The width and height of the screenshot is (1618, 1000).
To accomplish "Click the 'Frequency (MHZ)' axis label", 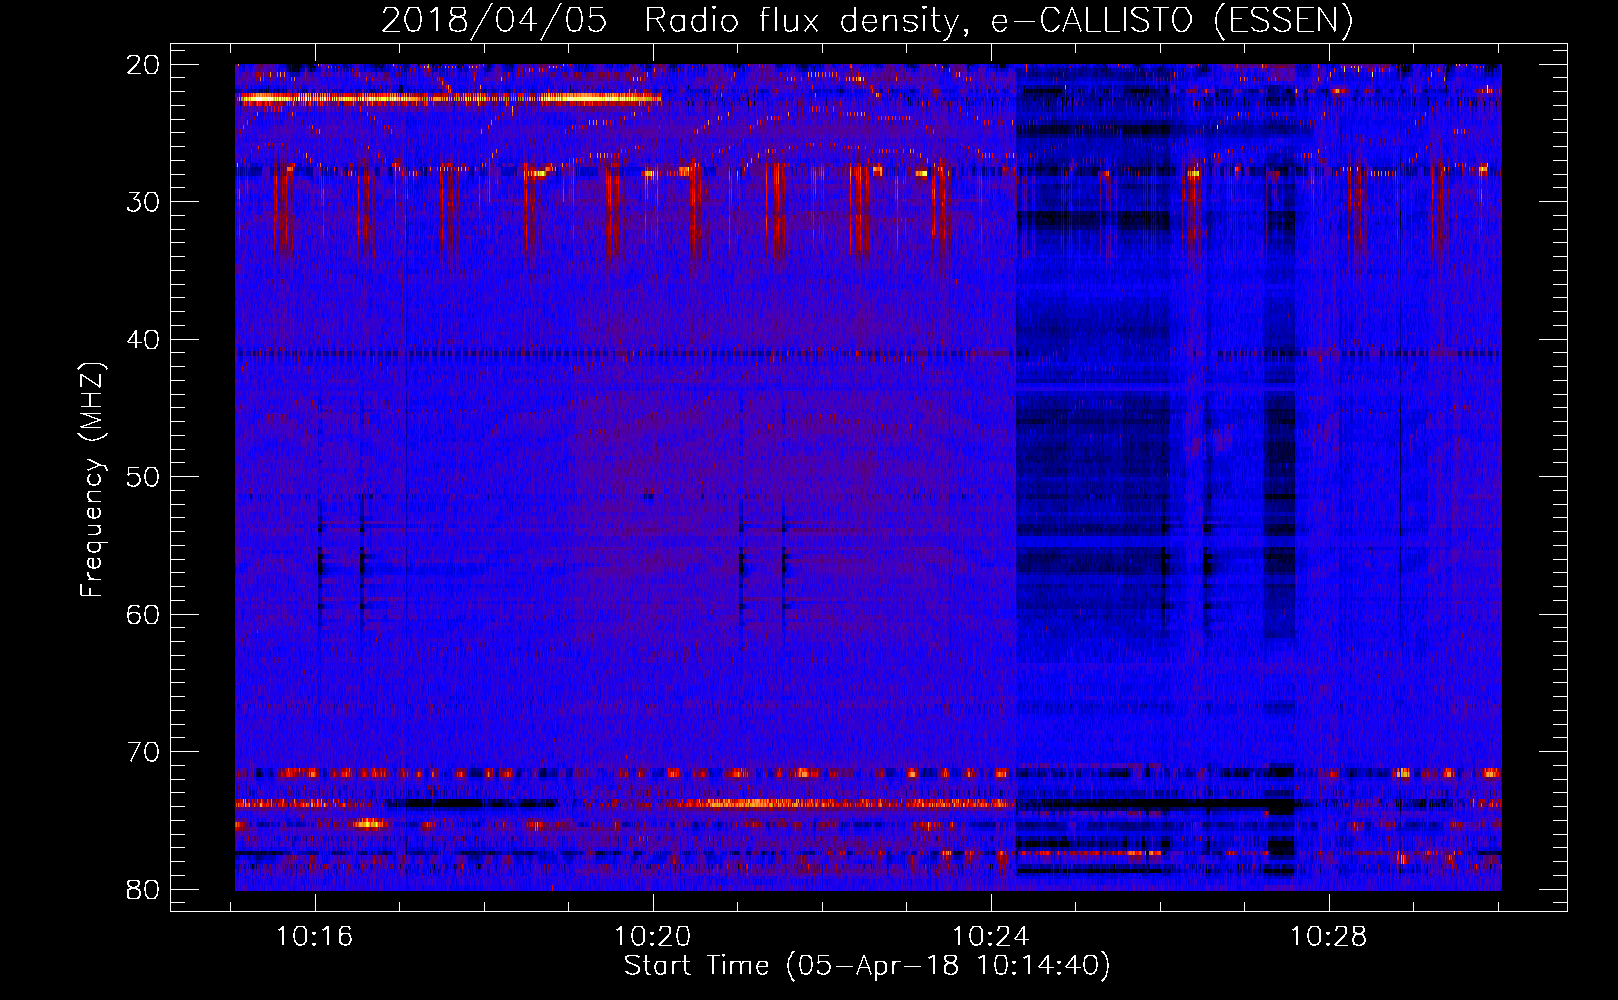I will coord(92,480).
